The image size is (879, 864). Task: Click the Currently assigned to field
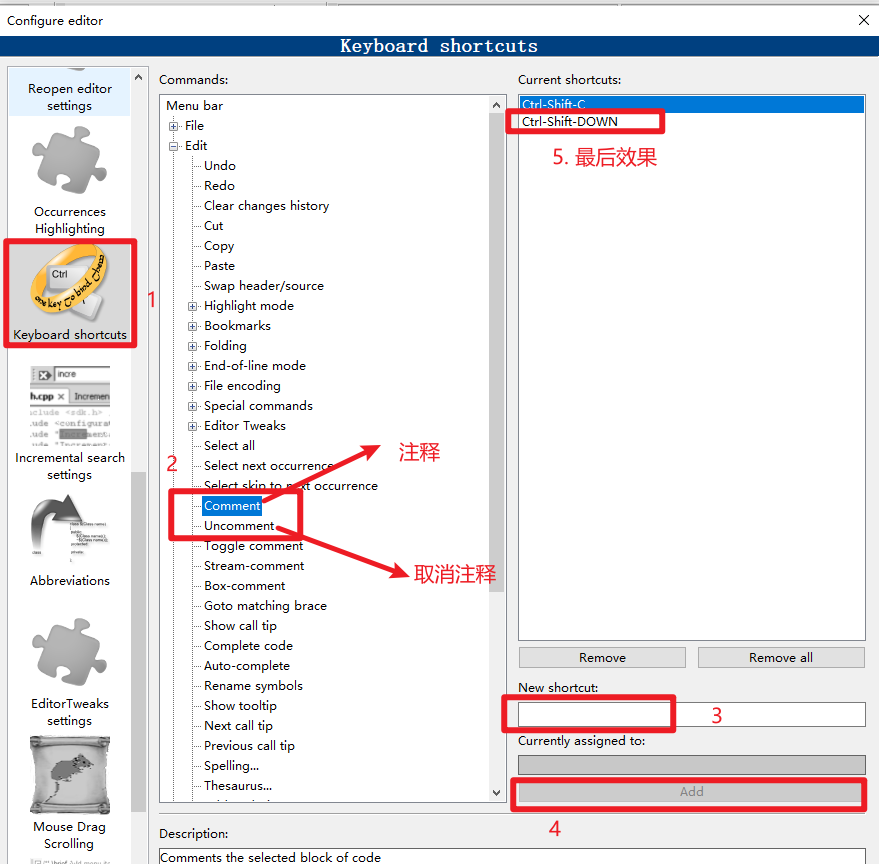[691, 765]
